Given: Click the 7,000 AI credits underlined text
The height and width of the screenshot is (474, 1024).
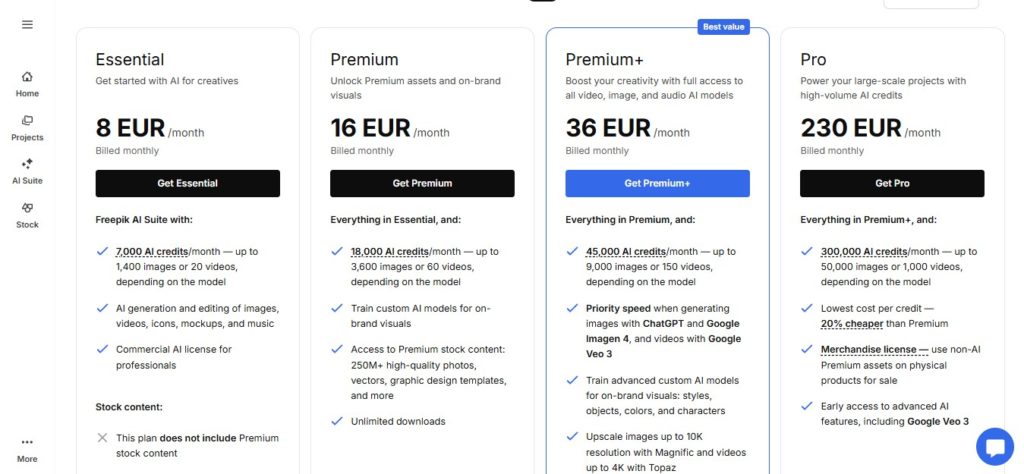Looking at the screenshot, I should click(x=152, y=251).
